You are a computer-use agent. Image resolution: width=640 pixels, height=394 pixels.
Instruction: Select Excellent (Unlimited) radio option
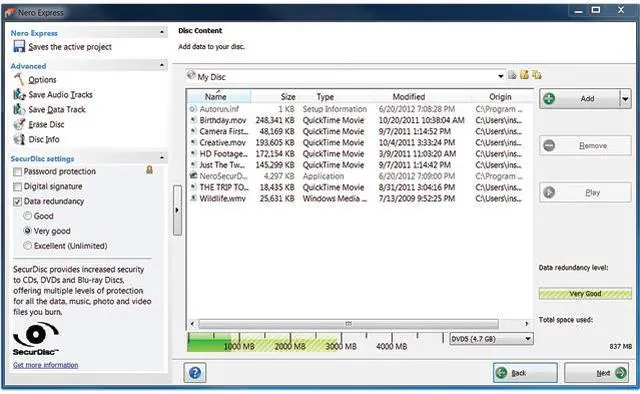(27, 245)
